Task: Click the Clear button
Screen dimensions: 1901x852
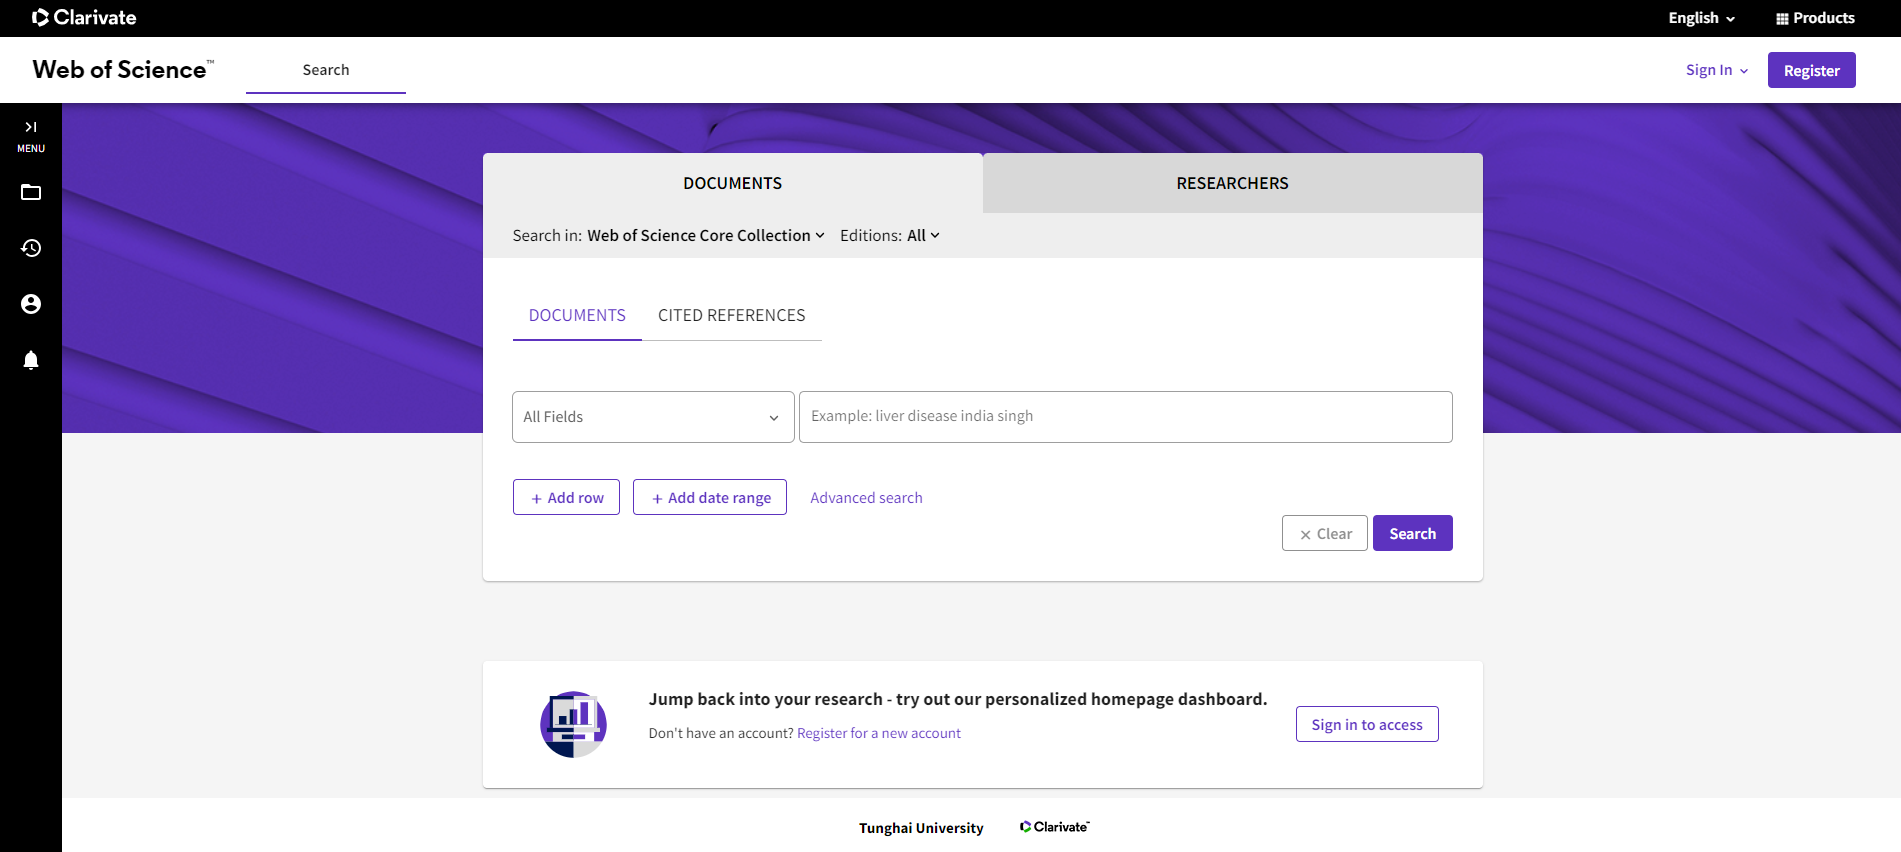Action: pos(1325,533)
